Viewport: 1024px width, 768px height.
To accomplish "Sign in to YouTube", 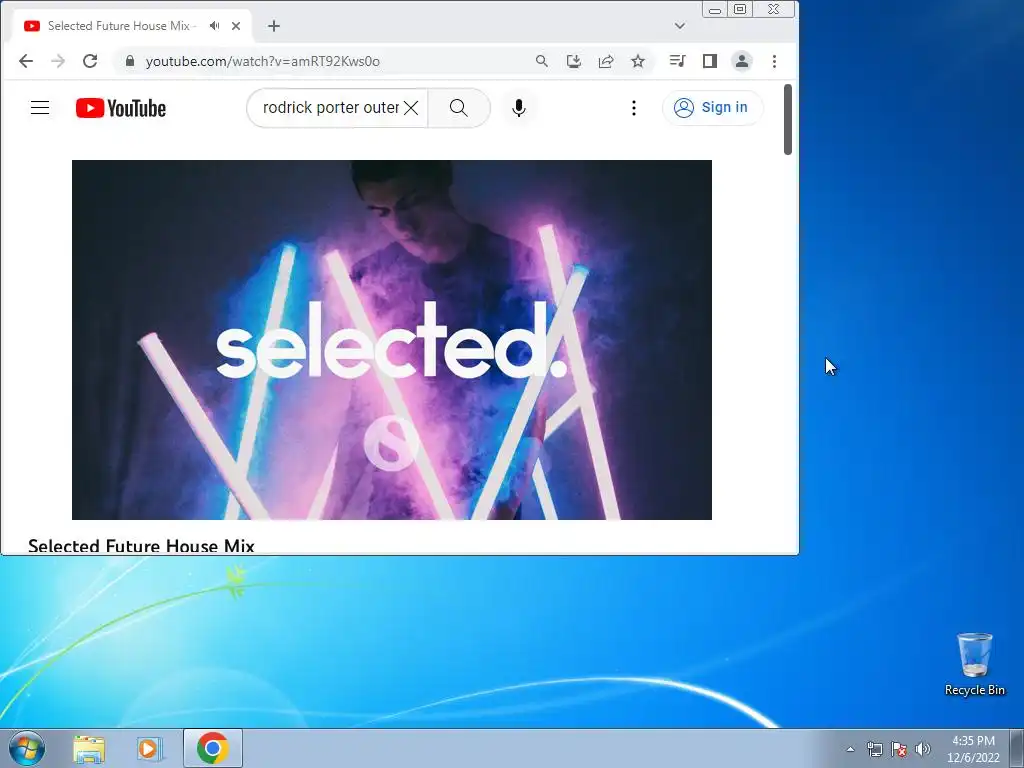I will tap(712, 108).
